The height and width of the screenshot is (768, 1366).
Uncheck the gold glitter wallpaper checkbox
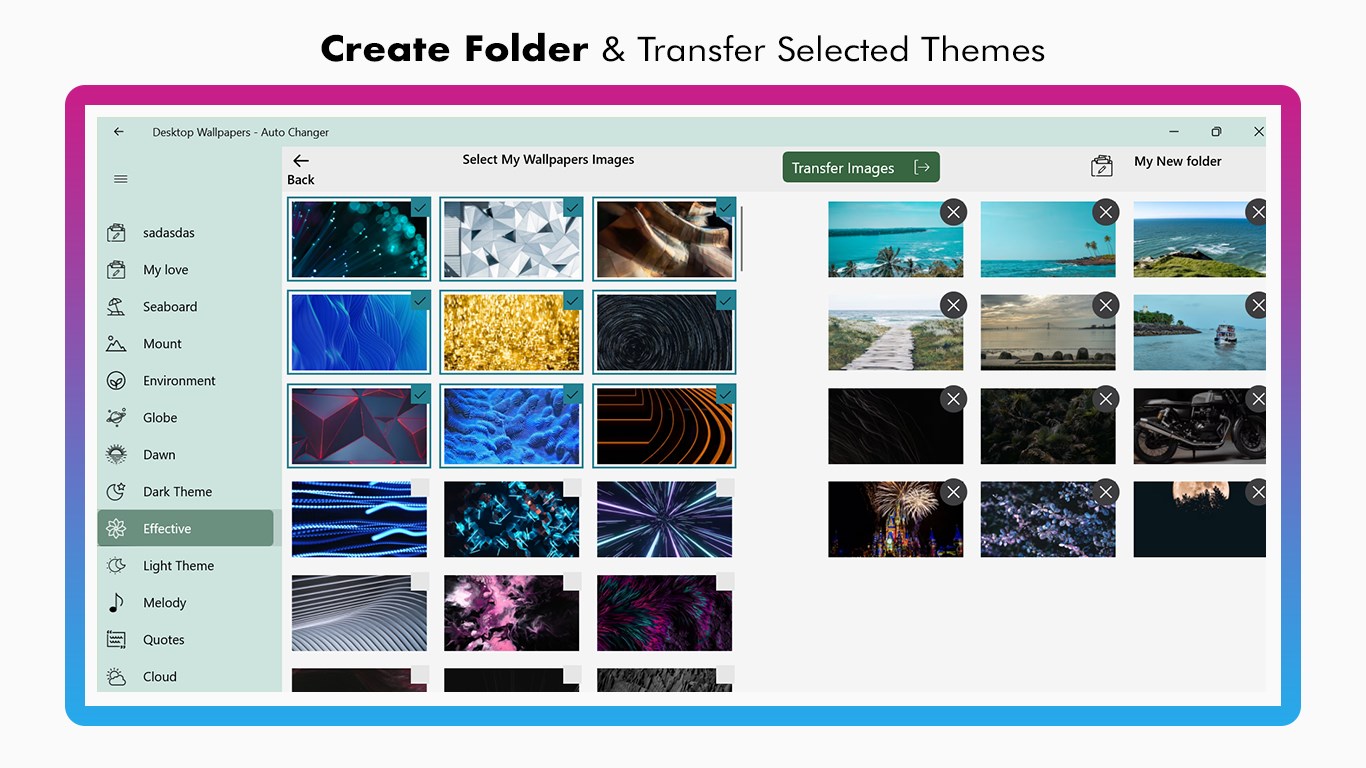tap(572, 301)
